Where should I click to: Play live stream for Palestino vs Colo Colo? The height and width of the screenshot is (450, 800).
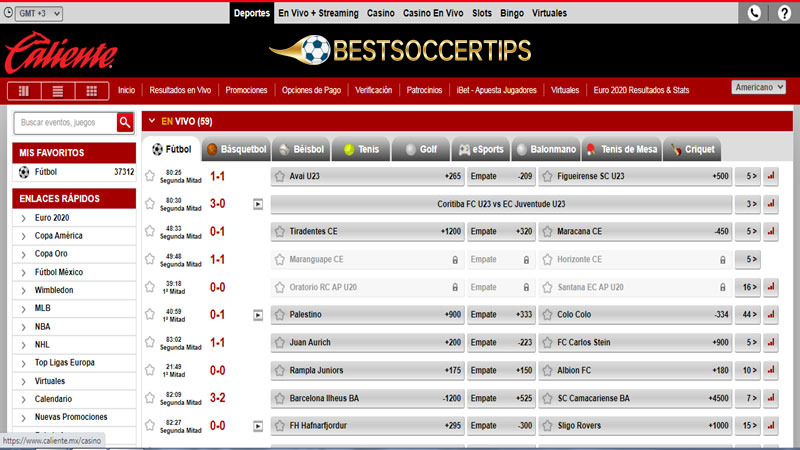258,315
